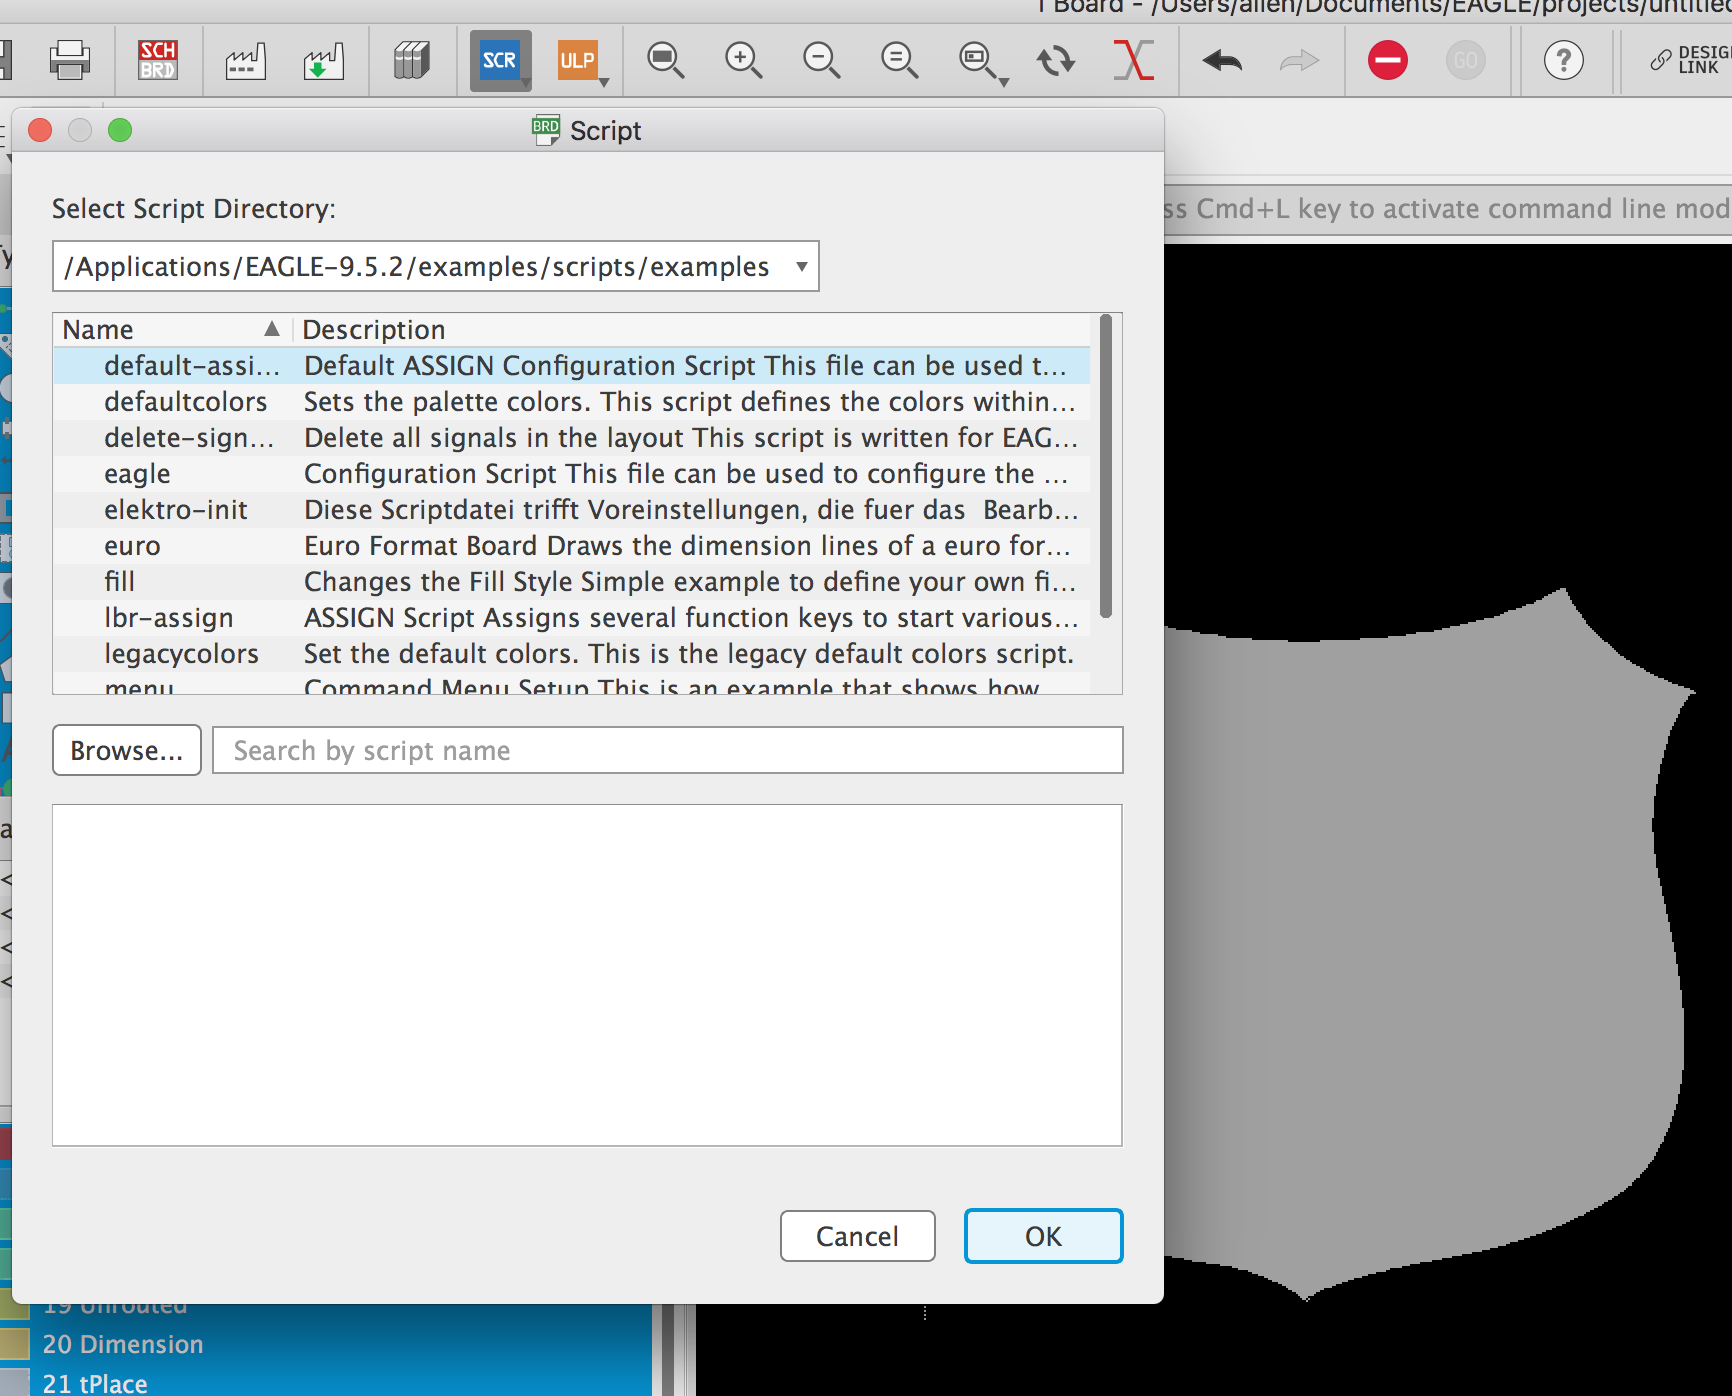Click the ULP toolbar icon
The height and width of the screenshot is (1396, 1732).
(577, 60)
